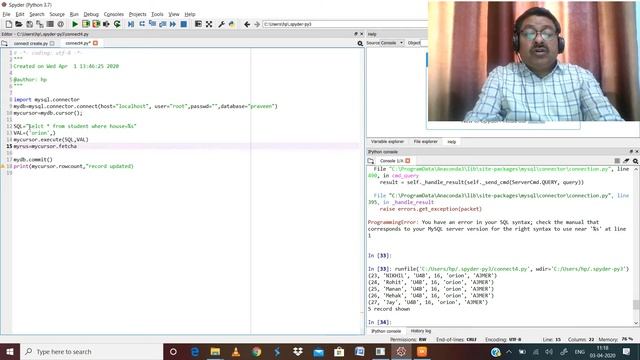Click the Windows taskbar search box
The image size is (640, 360).
tap(91, 351)
